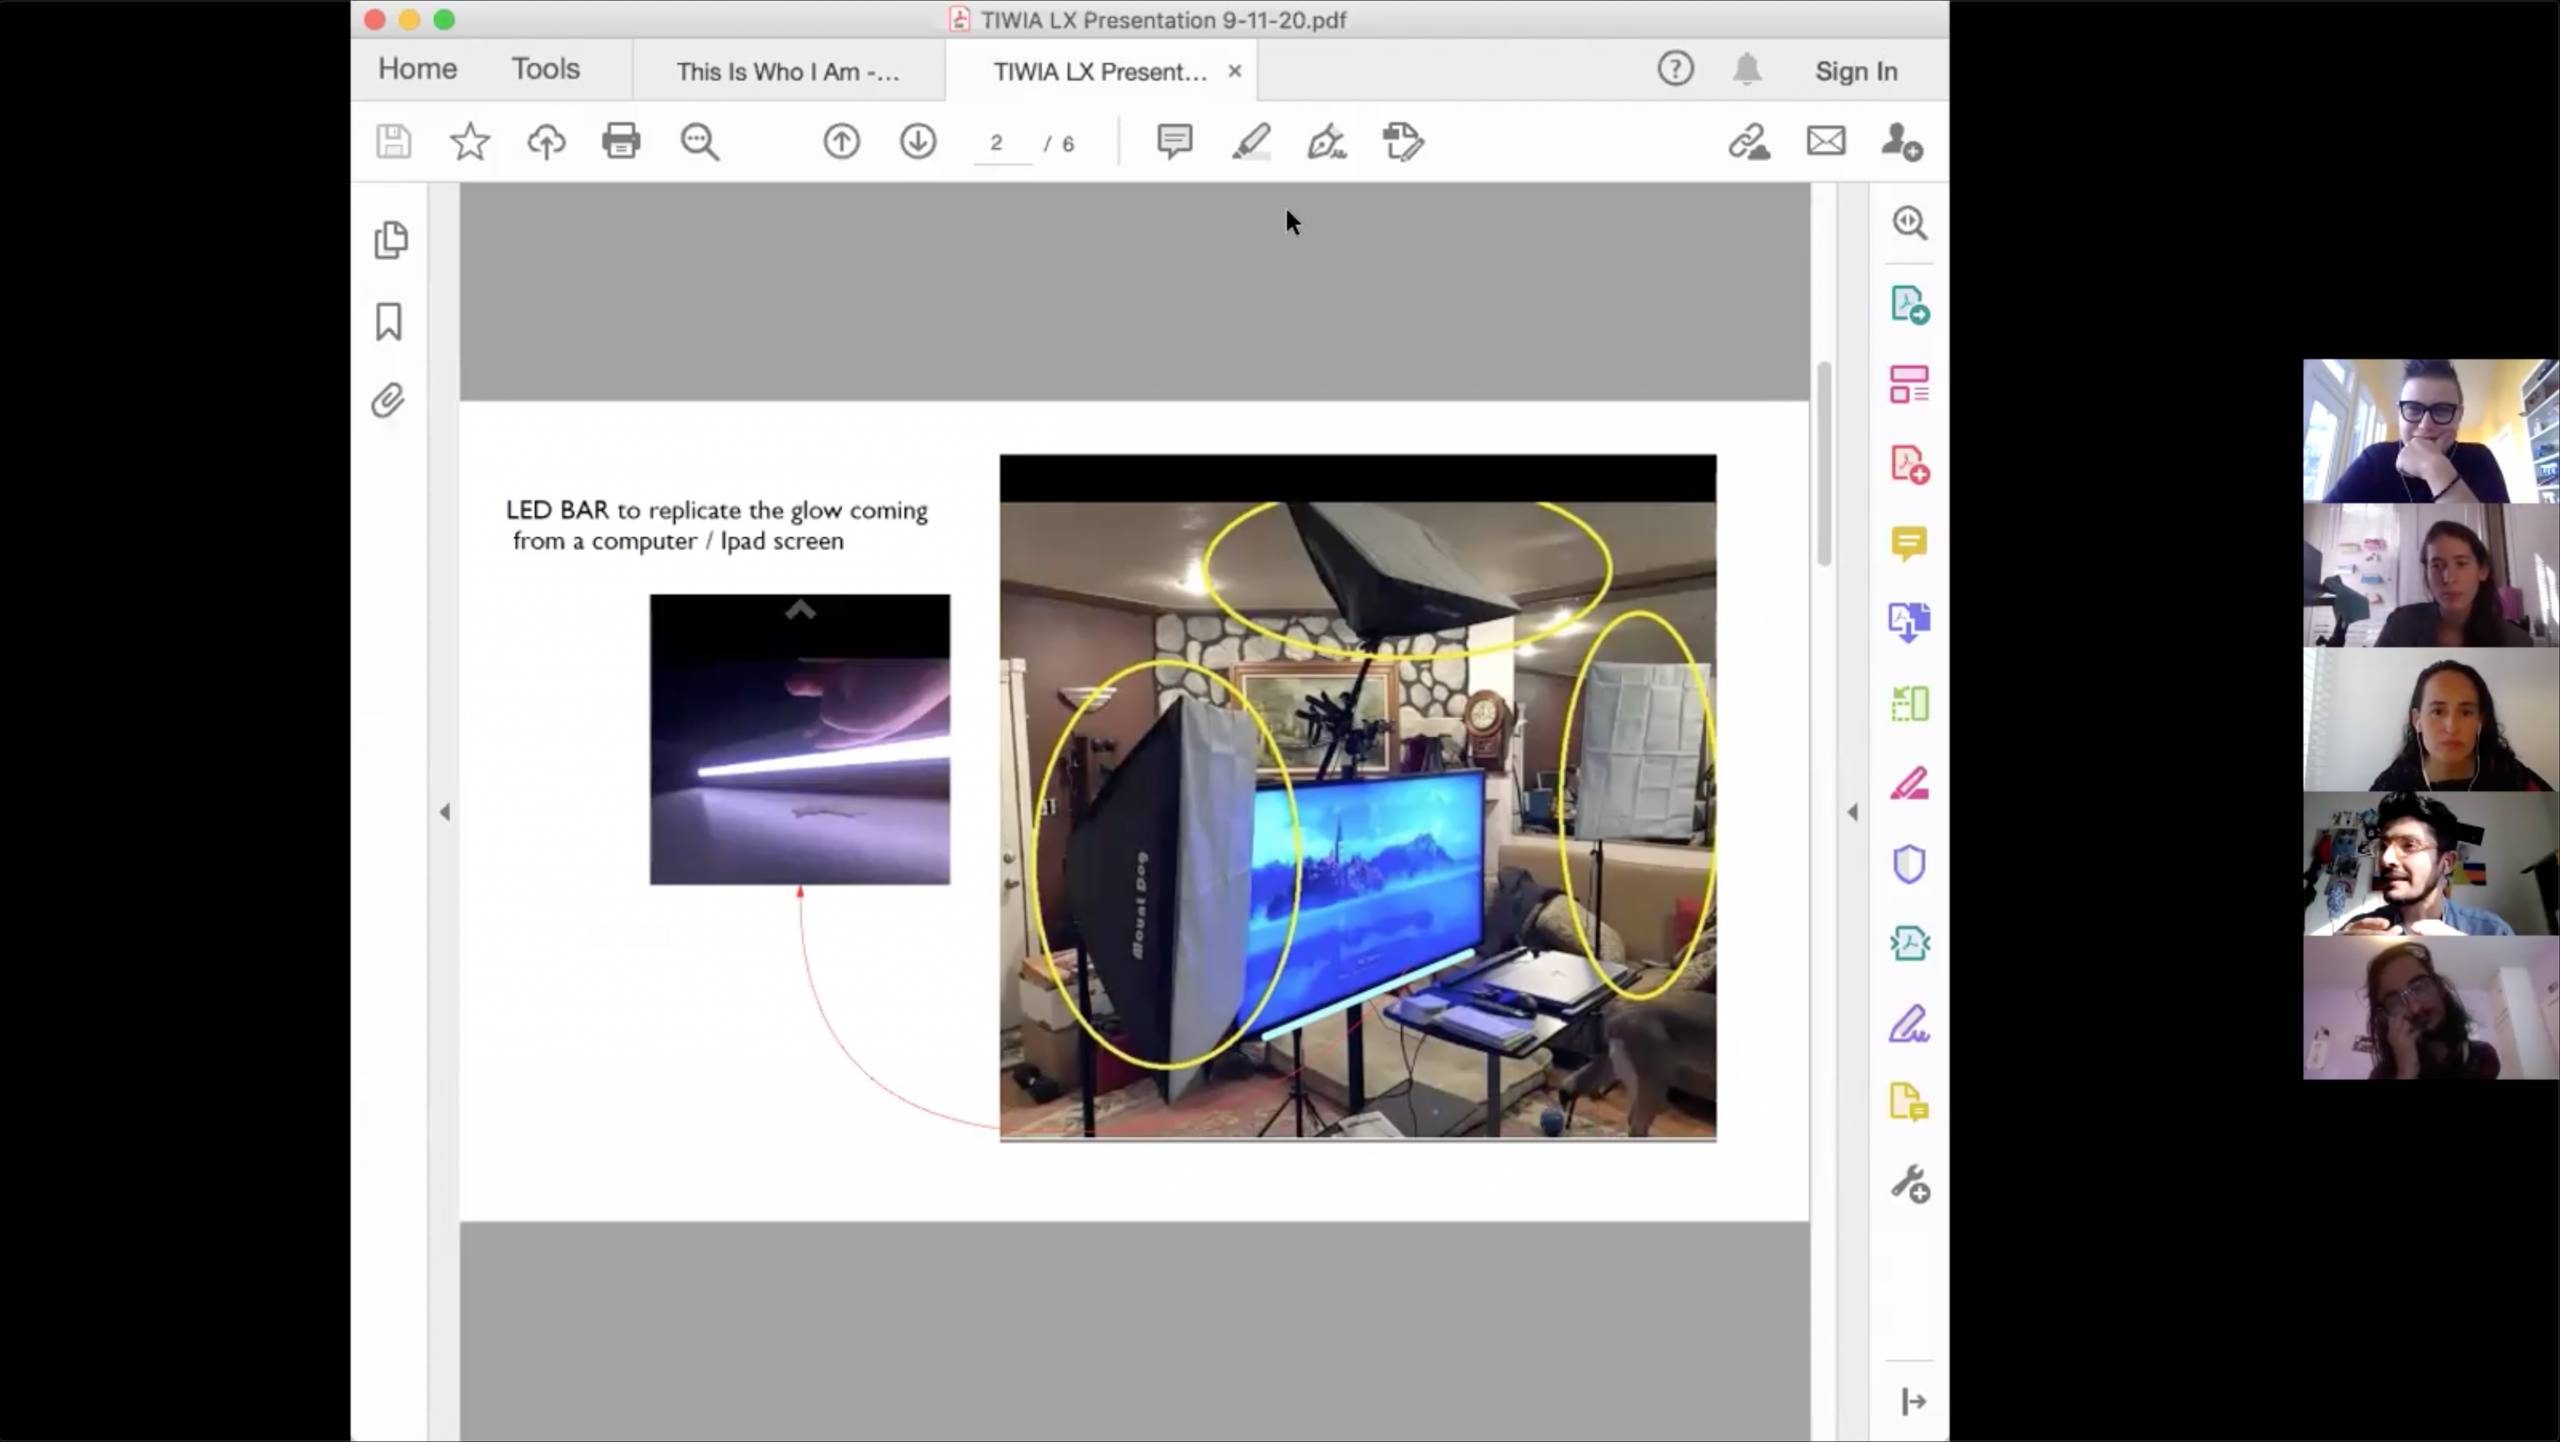
Task: Go to the next page arrow
Action: click(917, 141)
